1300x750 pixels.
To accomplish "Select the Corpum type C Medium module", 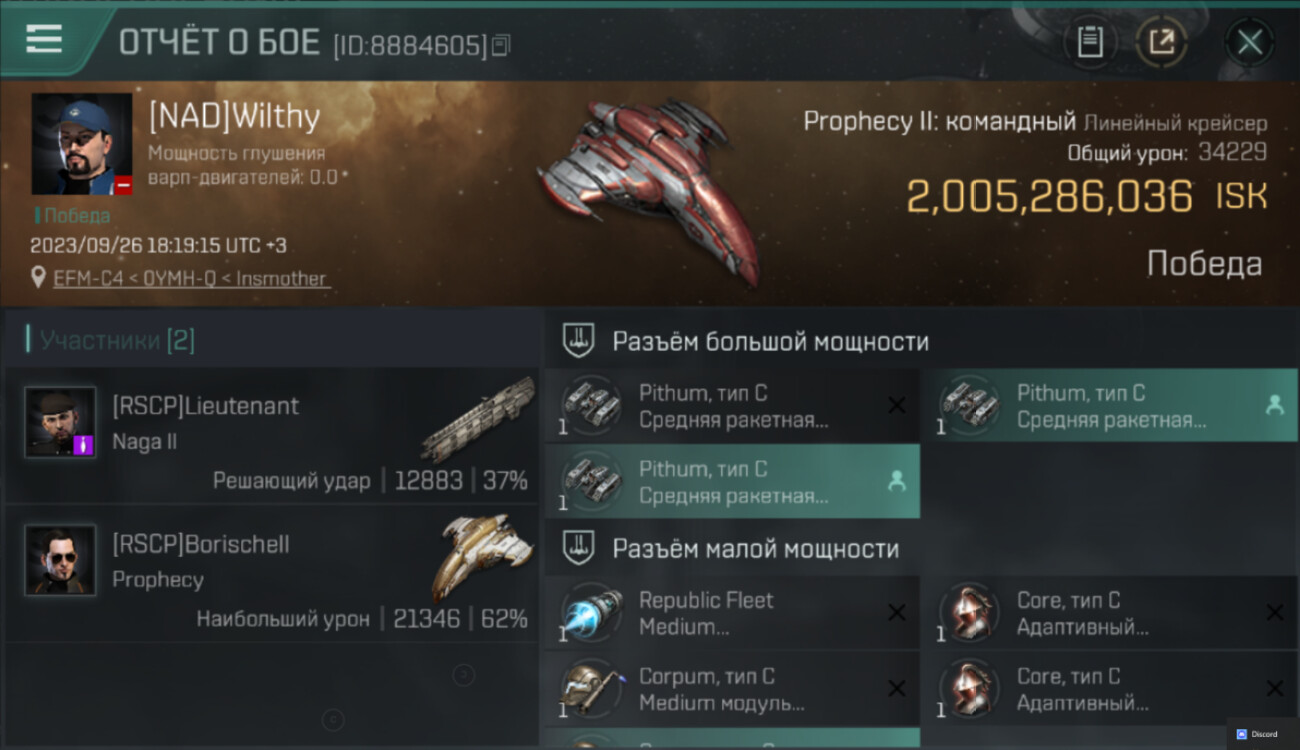I will tap(732, 688).
